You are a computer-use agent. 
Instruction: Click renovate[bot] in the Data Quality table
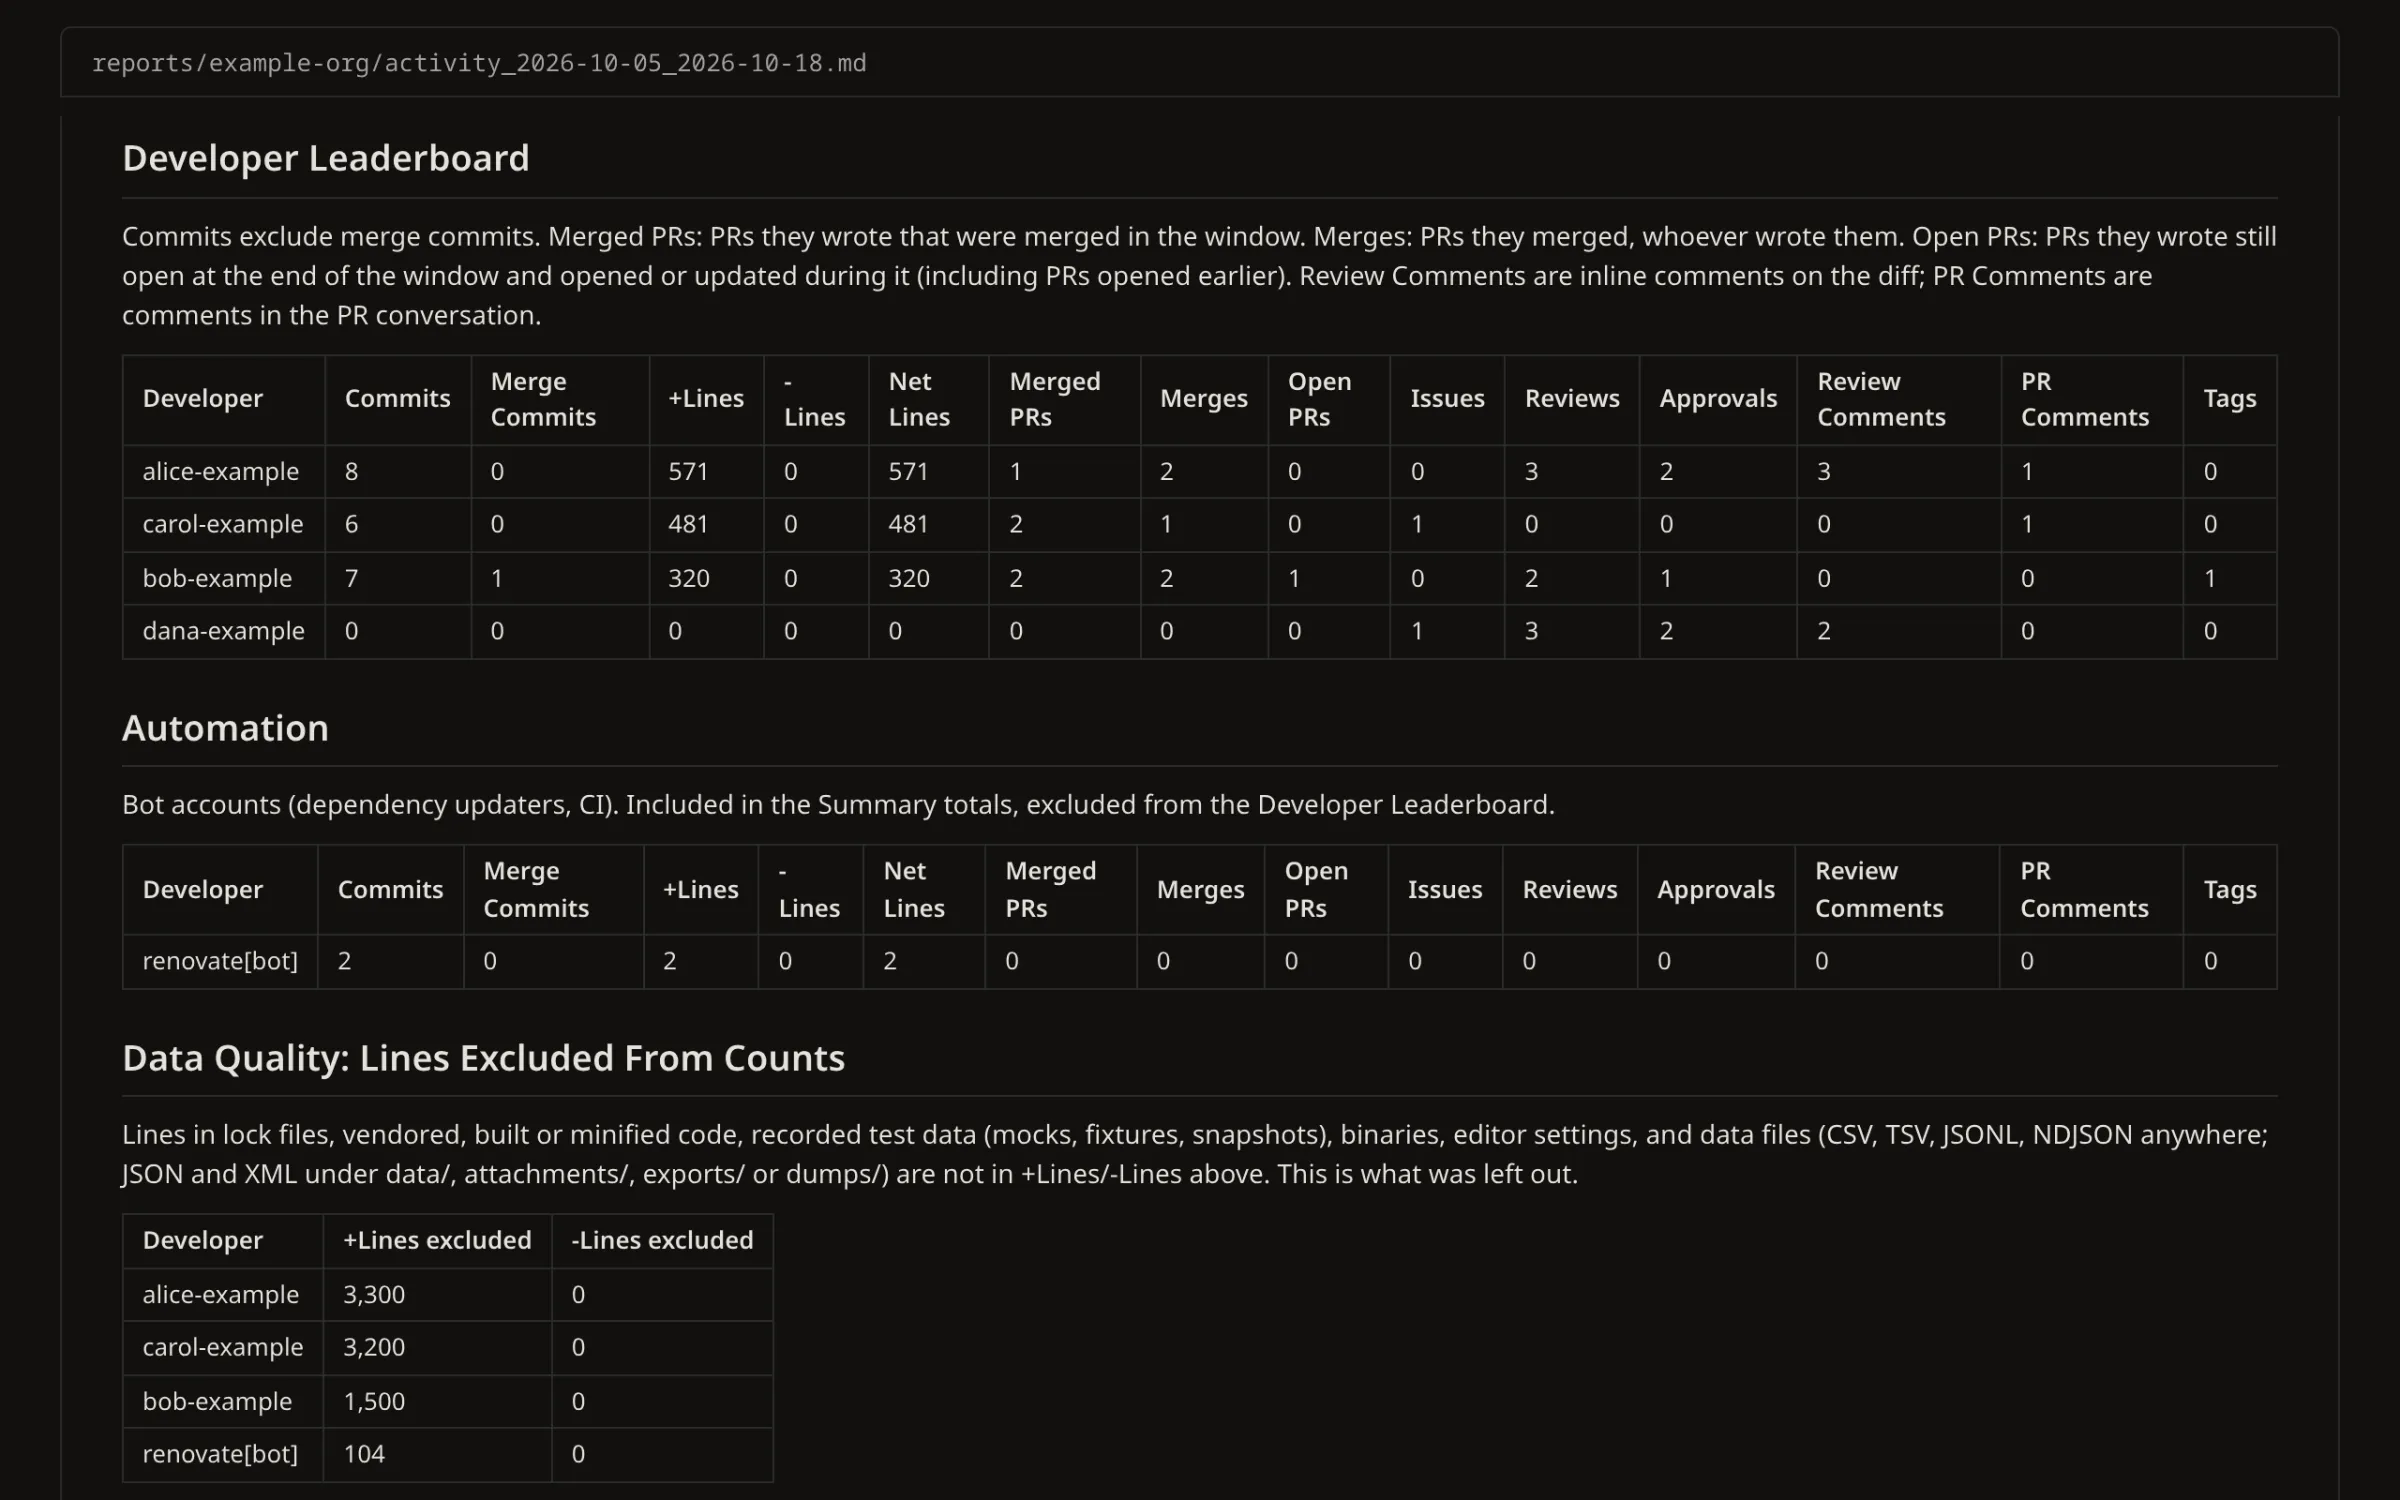(220, 1454)
